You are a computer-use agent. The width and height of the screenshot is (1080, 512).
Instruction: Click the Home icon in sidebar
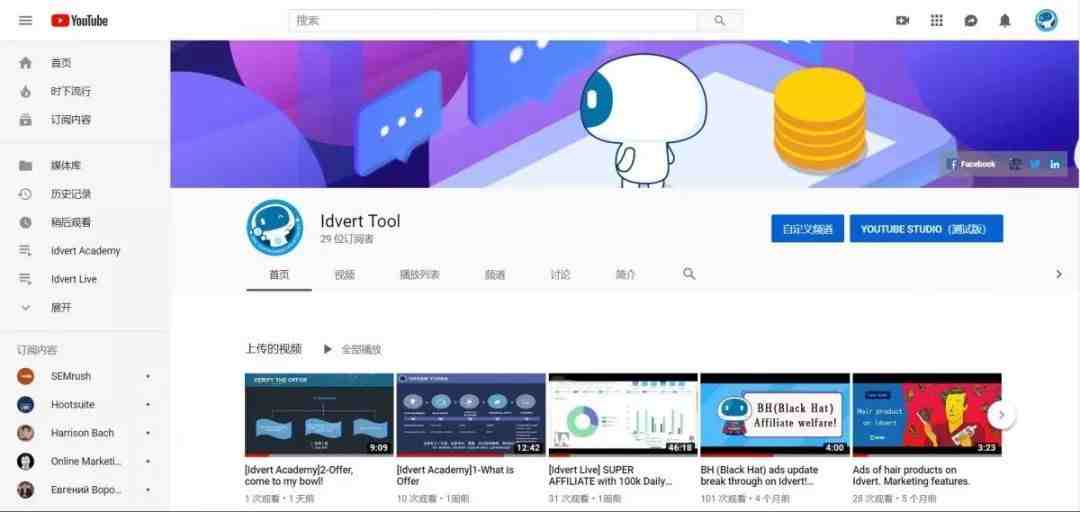click(x=25, y=63)
